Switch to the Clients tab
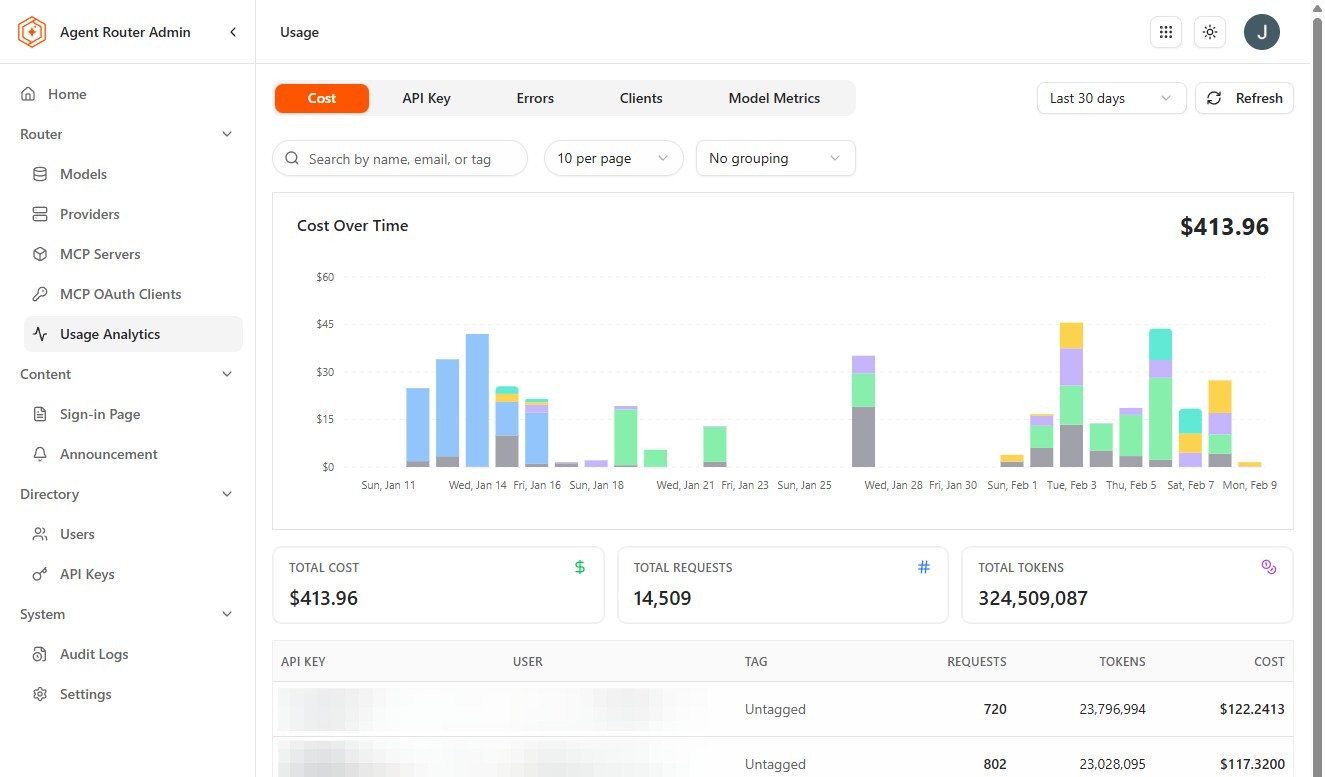 pos(641,98)
